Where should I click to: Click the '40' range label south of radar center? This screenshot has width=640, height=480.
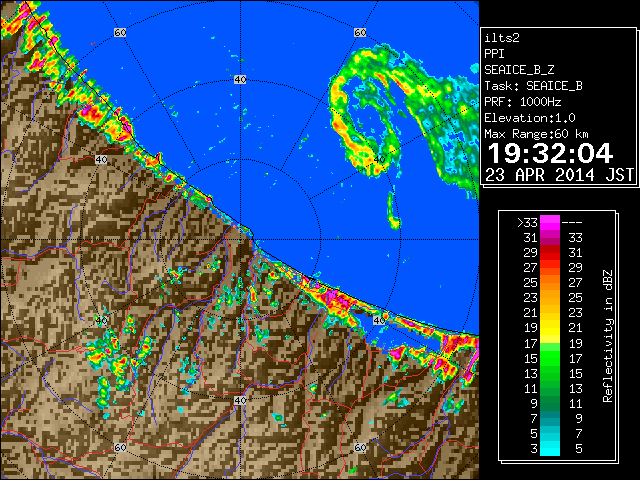[x=240, y=400]
